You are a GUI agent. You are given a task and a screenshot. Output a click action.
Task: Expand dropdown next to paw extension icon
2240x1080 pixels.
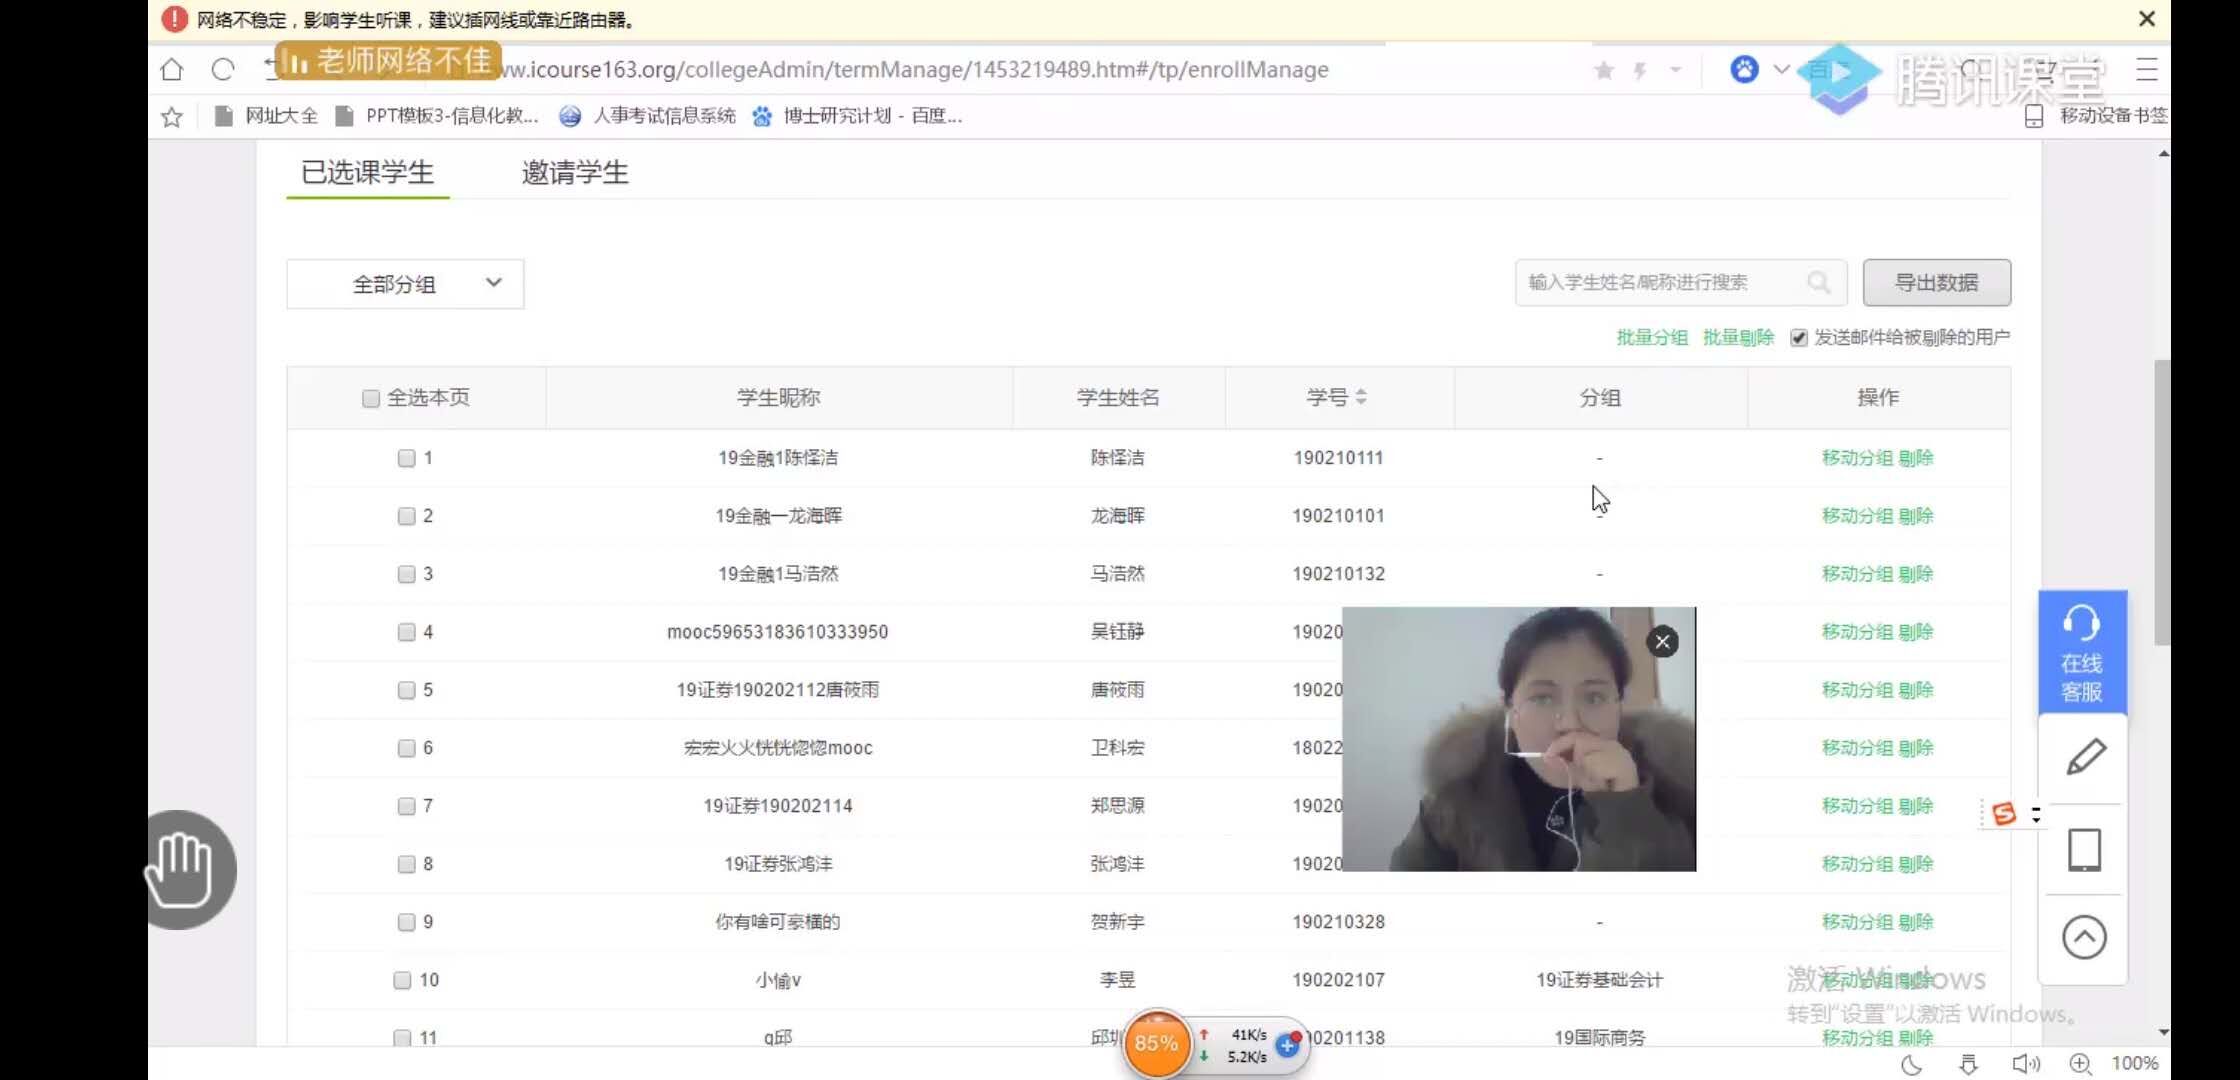pyautogui.click(x=1781, y=70)
